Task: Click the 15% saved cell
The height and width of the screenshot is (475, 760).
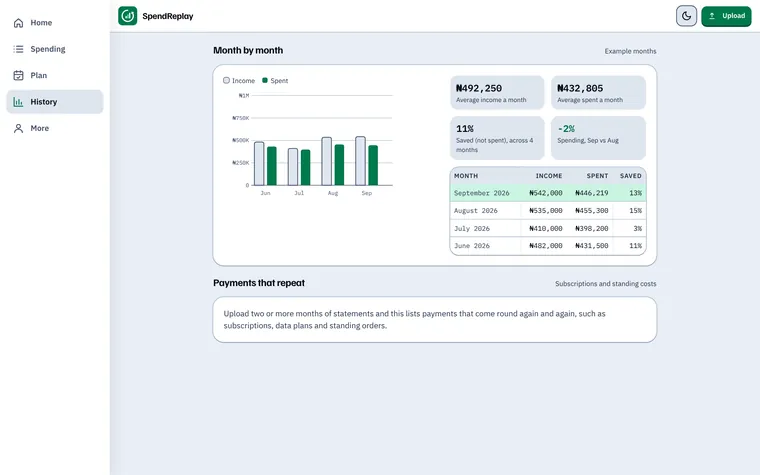Action: pos(635,211)
